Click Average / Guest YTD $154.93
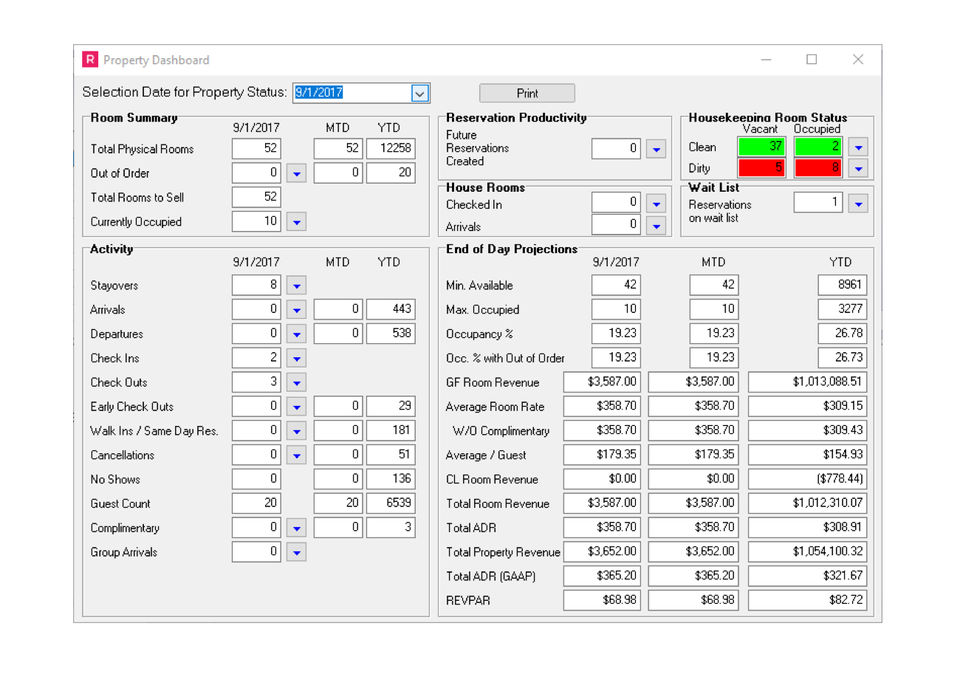The image size is (960, 676). 807,455
